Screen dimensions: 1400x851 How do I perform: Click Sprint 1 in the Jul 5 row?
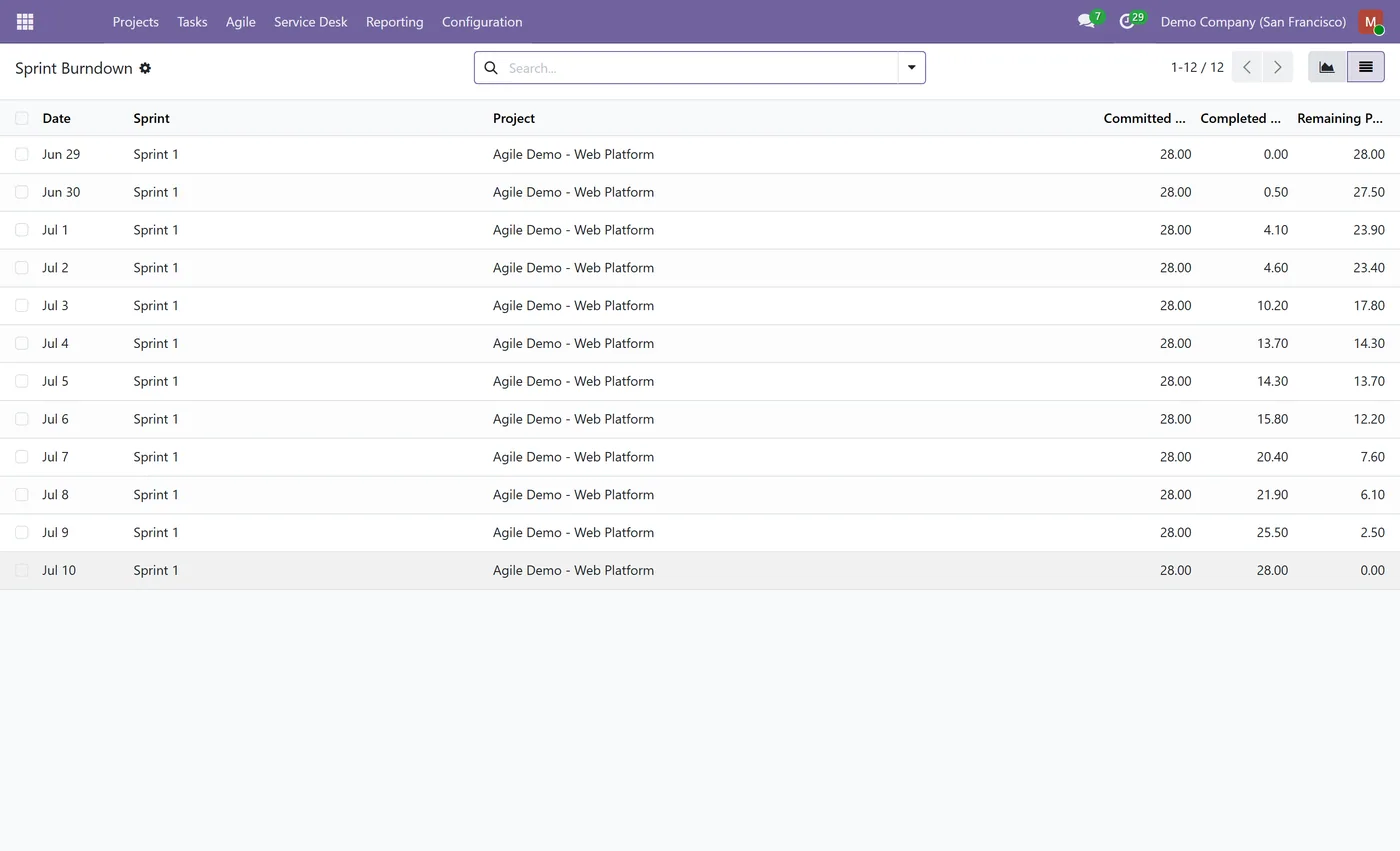tap(156, 381)
